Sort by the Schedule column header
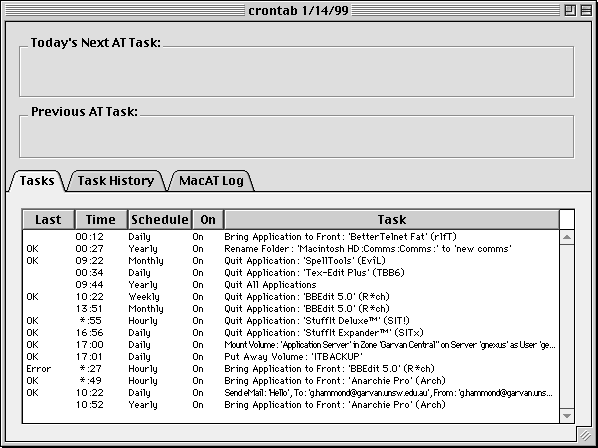This screenshot has width=598, height=448. click(x=159, y=220)
